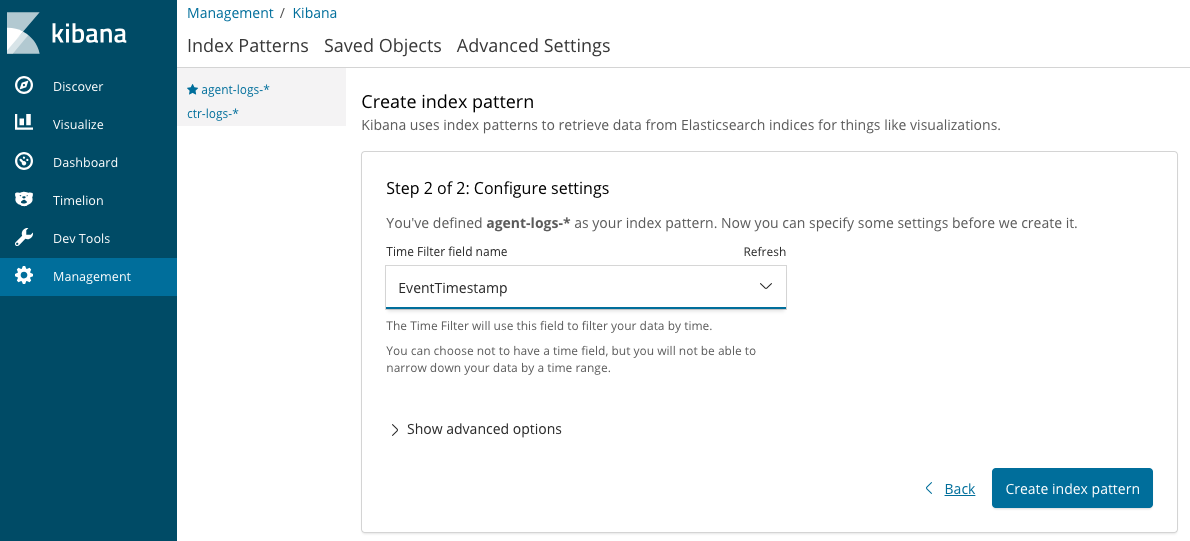1190x541 pixels.
Task: Switch to the Saved Objects tab
Action: [x=383, y=46]
